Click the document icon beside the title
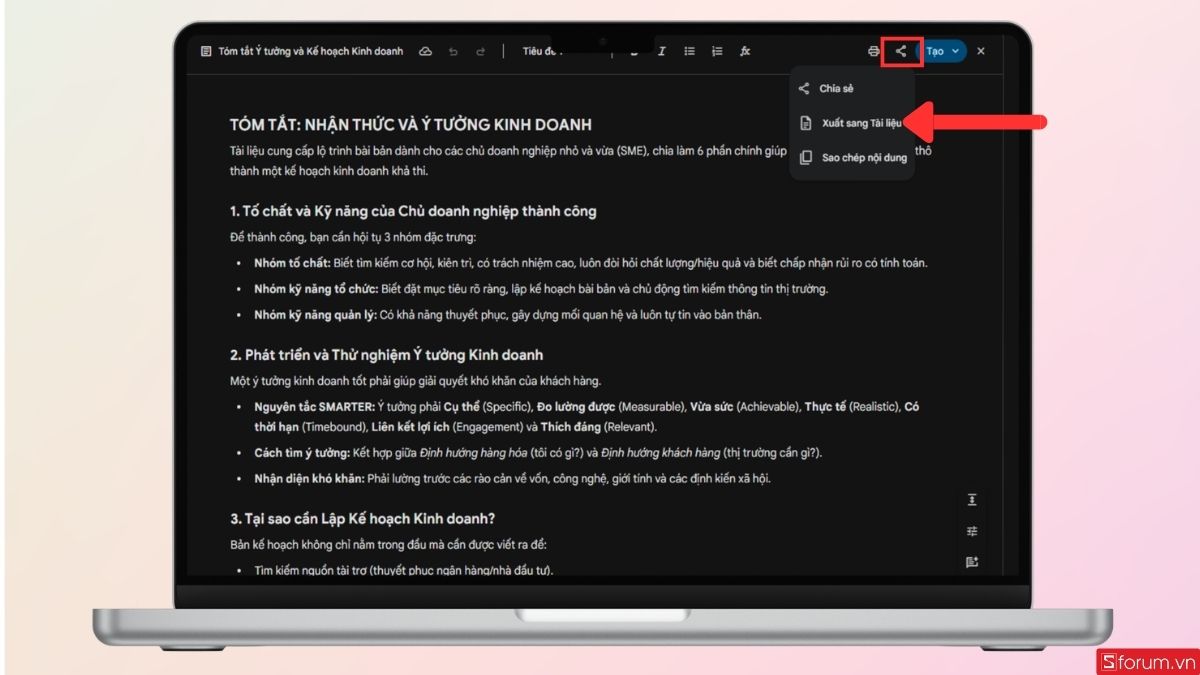The height and width of the screenshot is (675, 1200). click(206, 51)
